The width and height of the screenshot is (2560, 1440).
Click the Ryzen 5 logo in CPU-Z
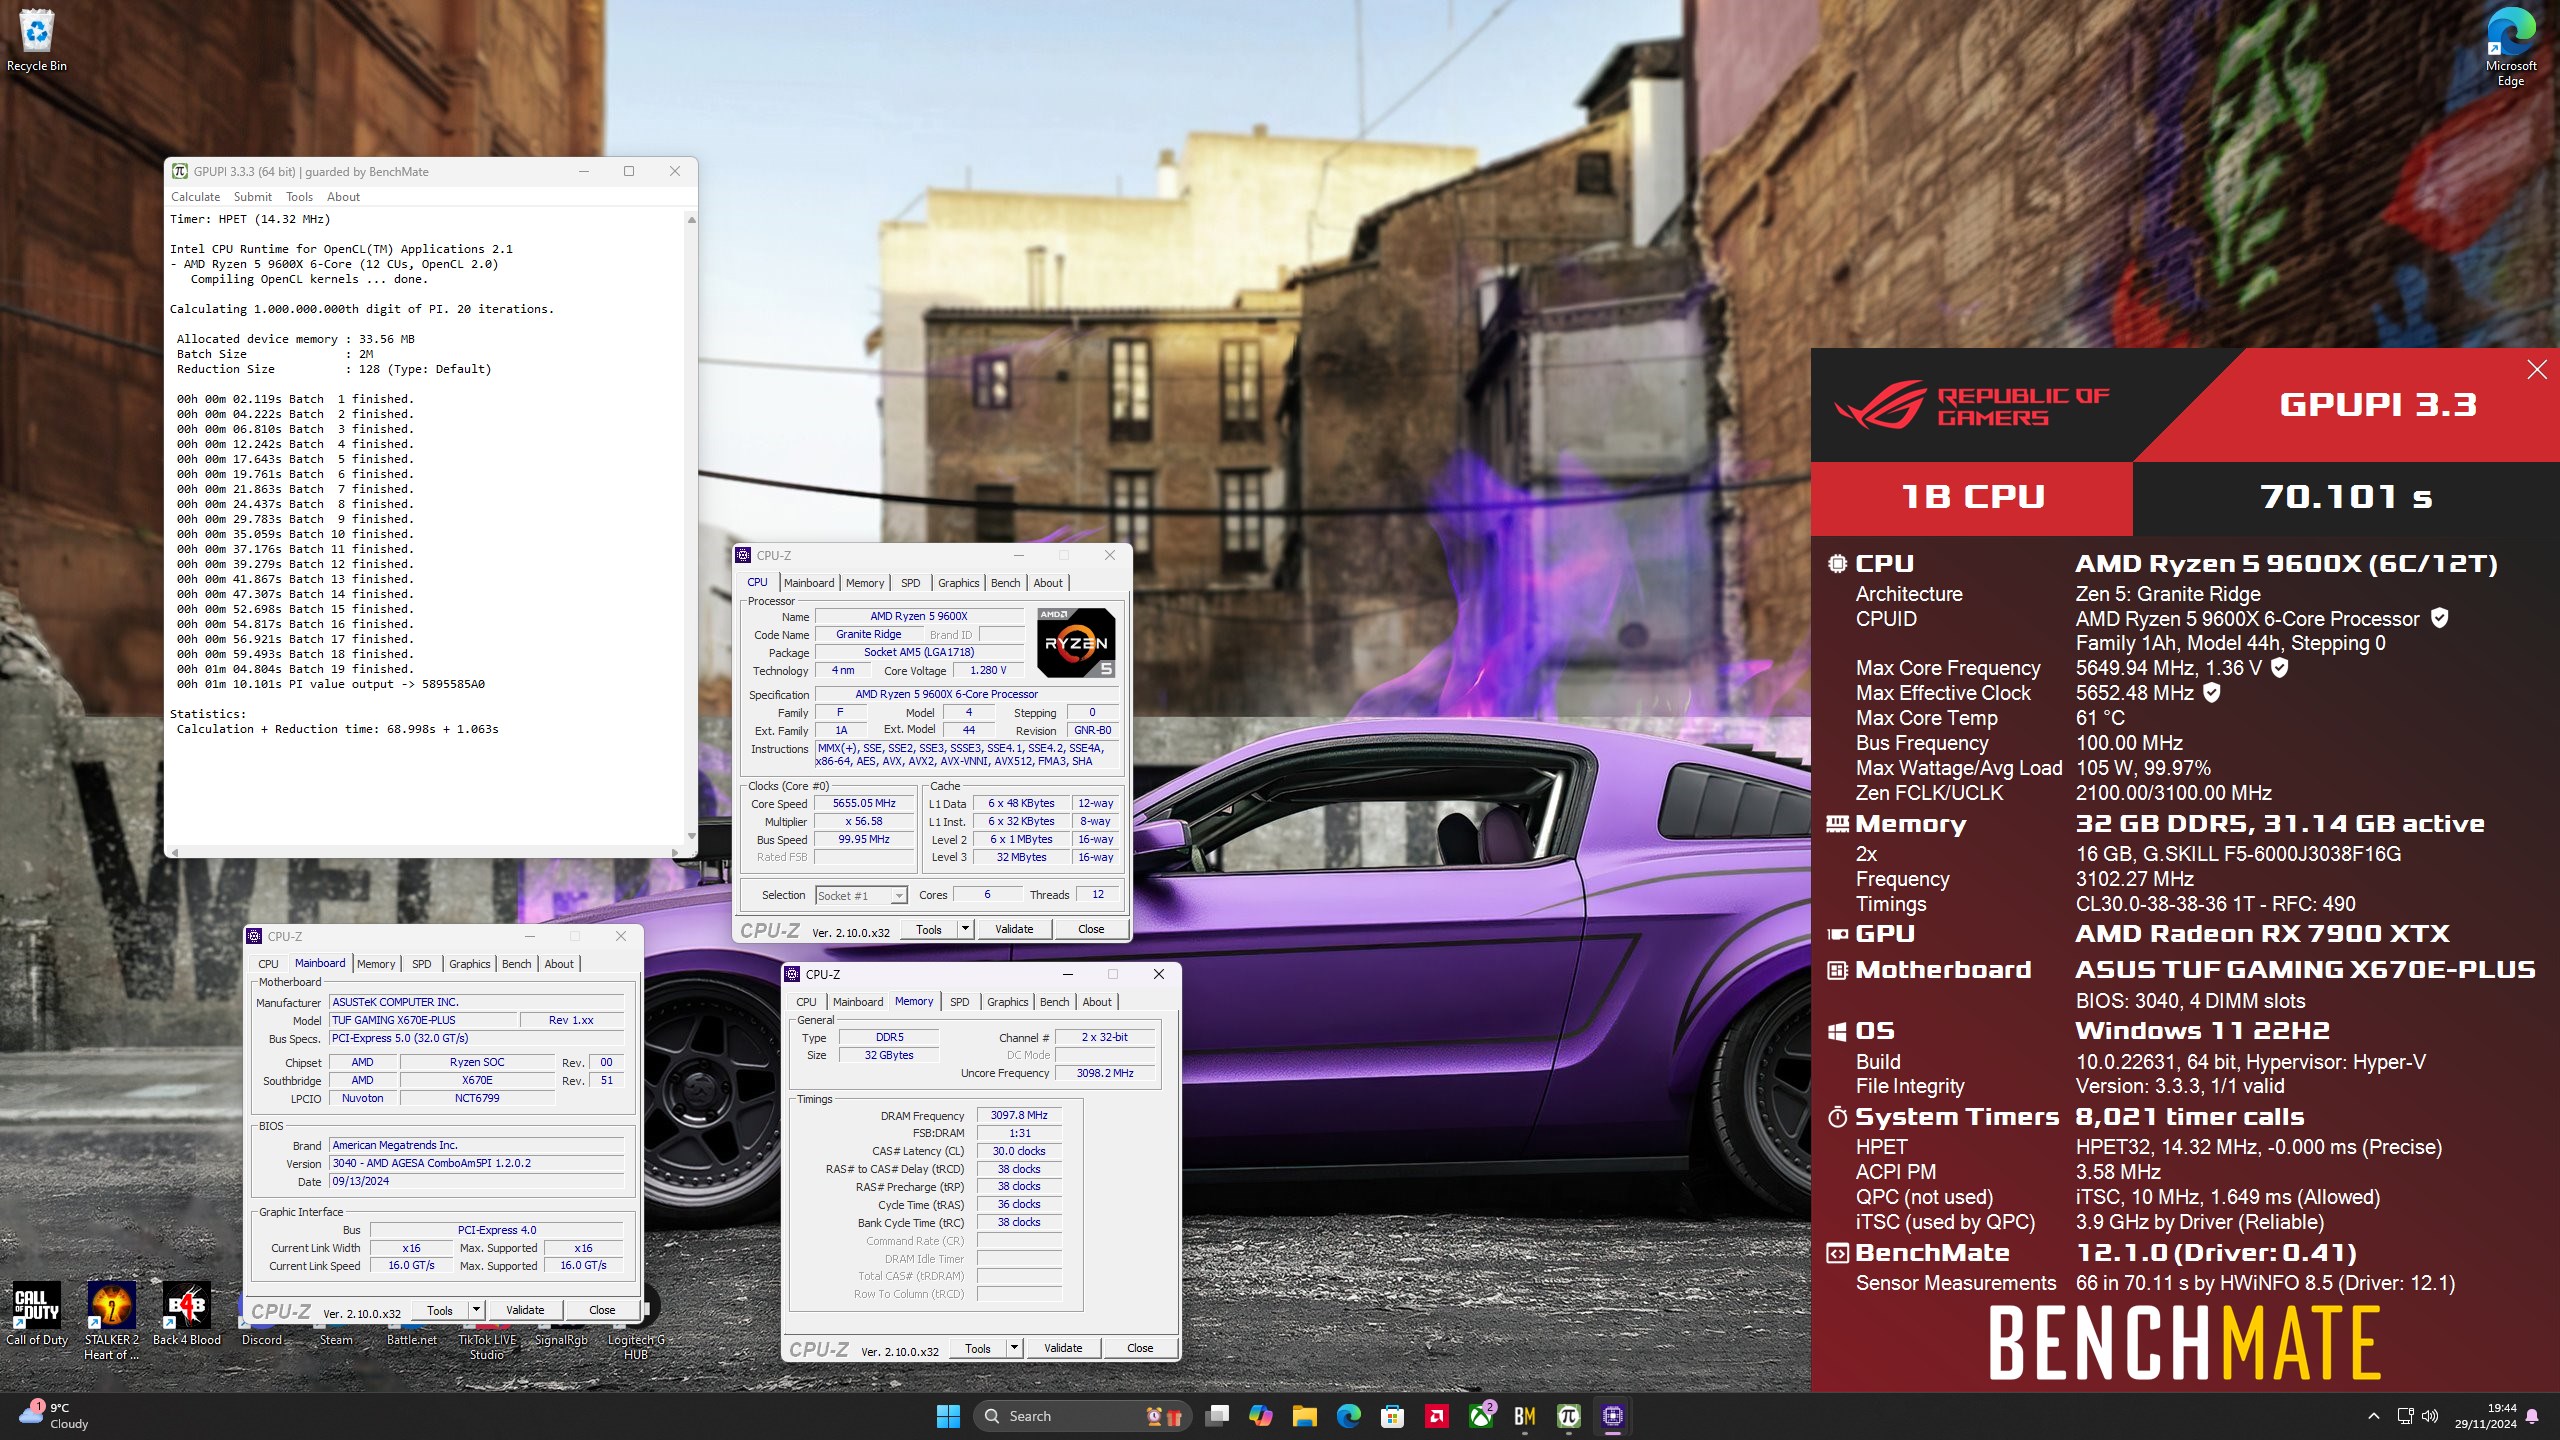tap(1076, 642)
